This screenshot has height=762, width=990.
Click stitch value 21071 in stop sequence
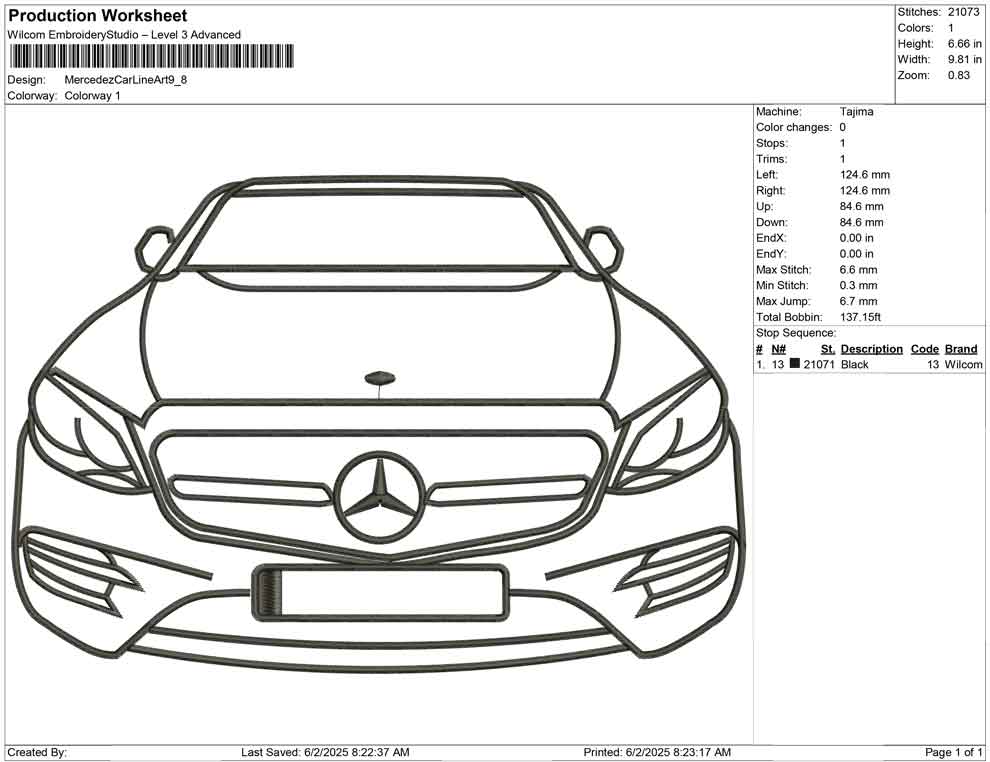819,365
